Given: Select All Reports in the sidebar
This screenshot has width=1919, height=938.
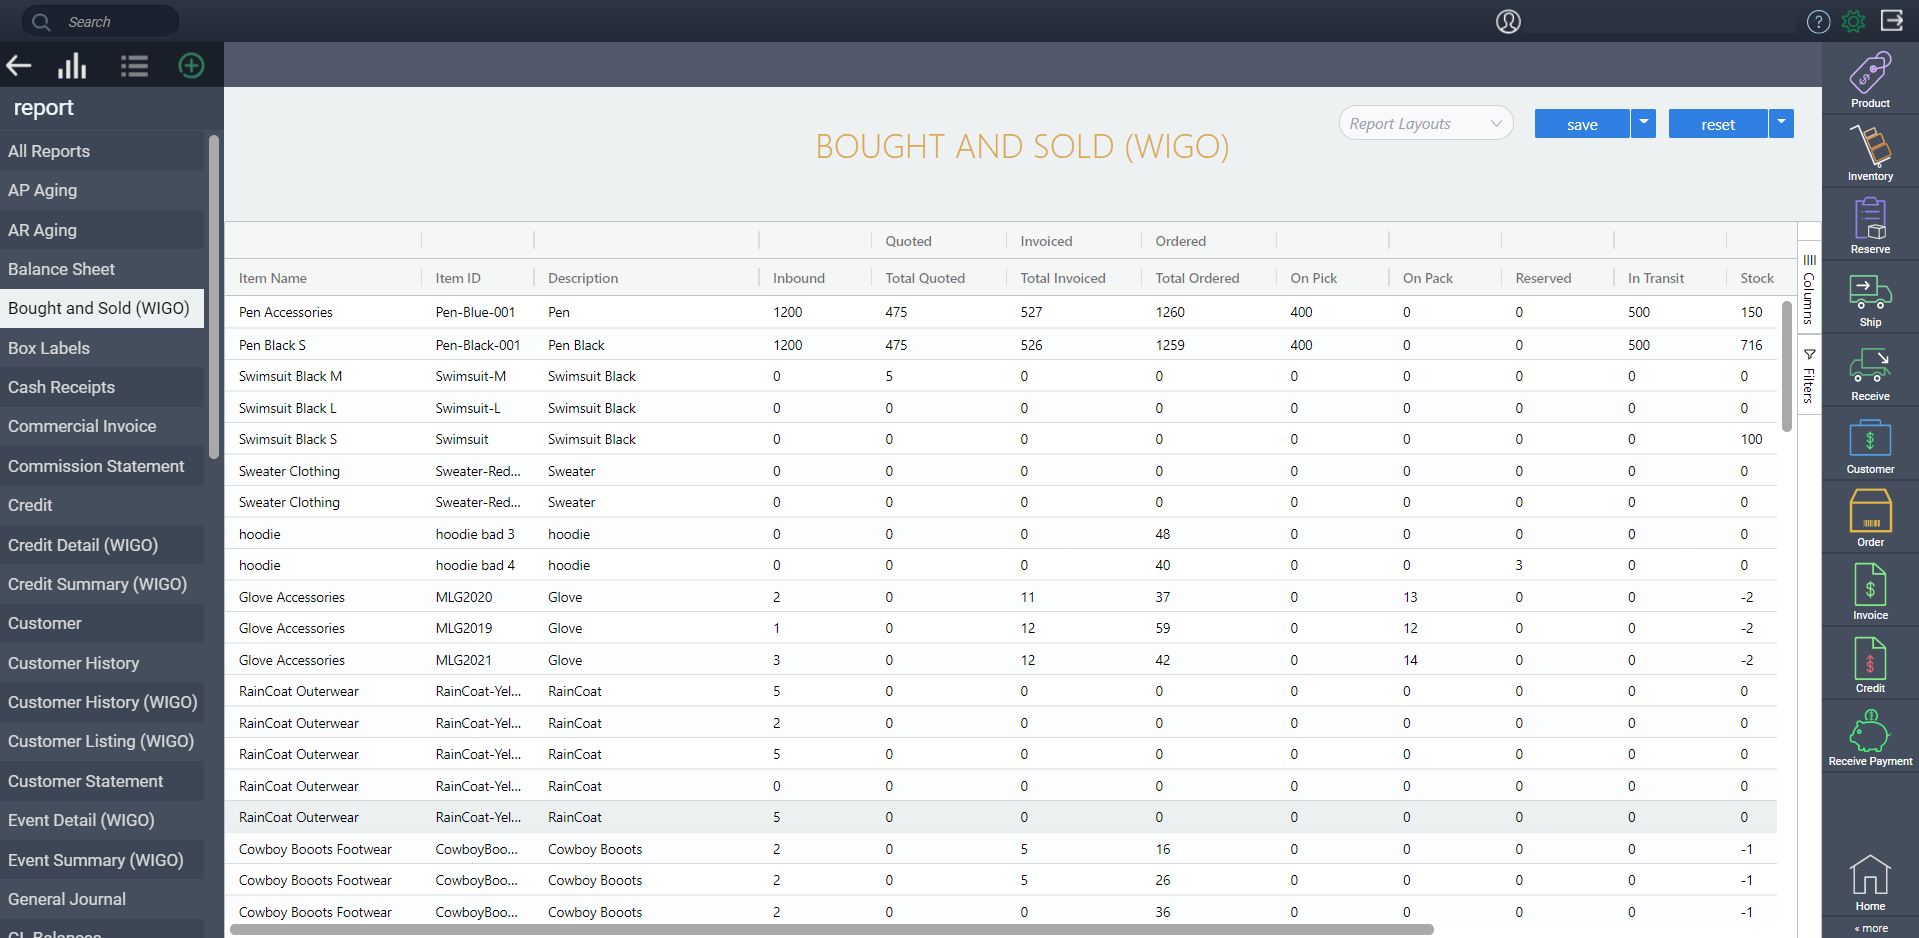Looking at the screenshot, I should pos(102,151).
